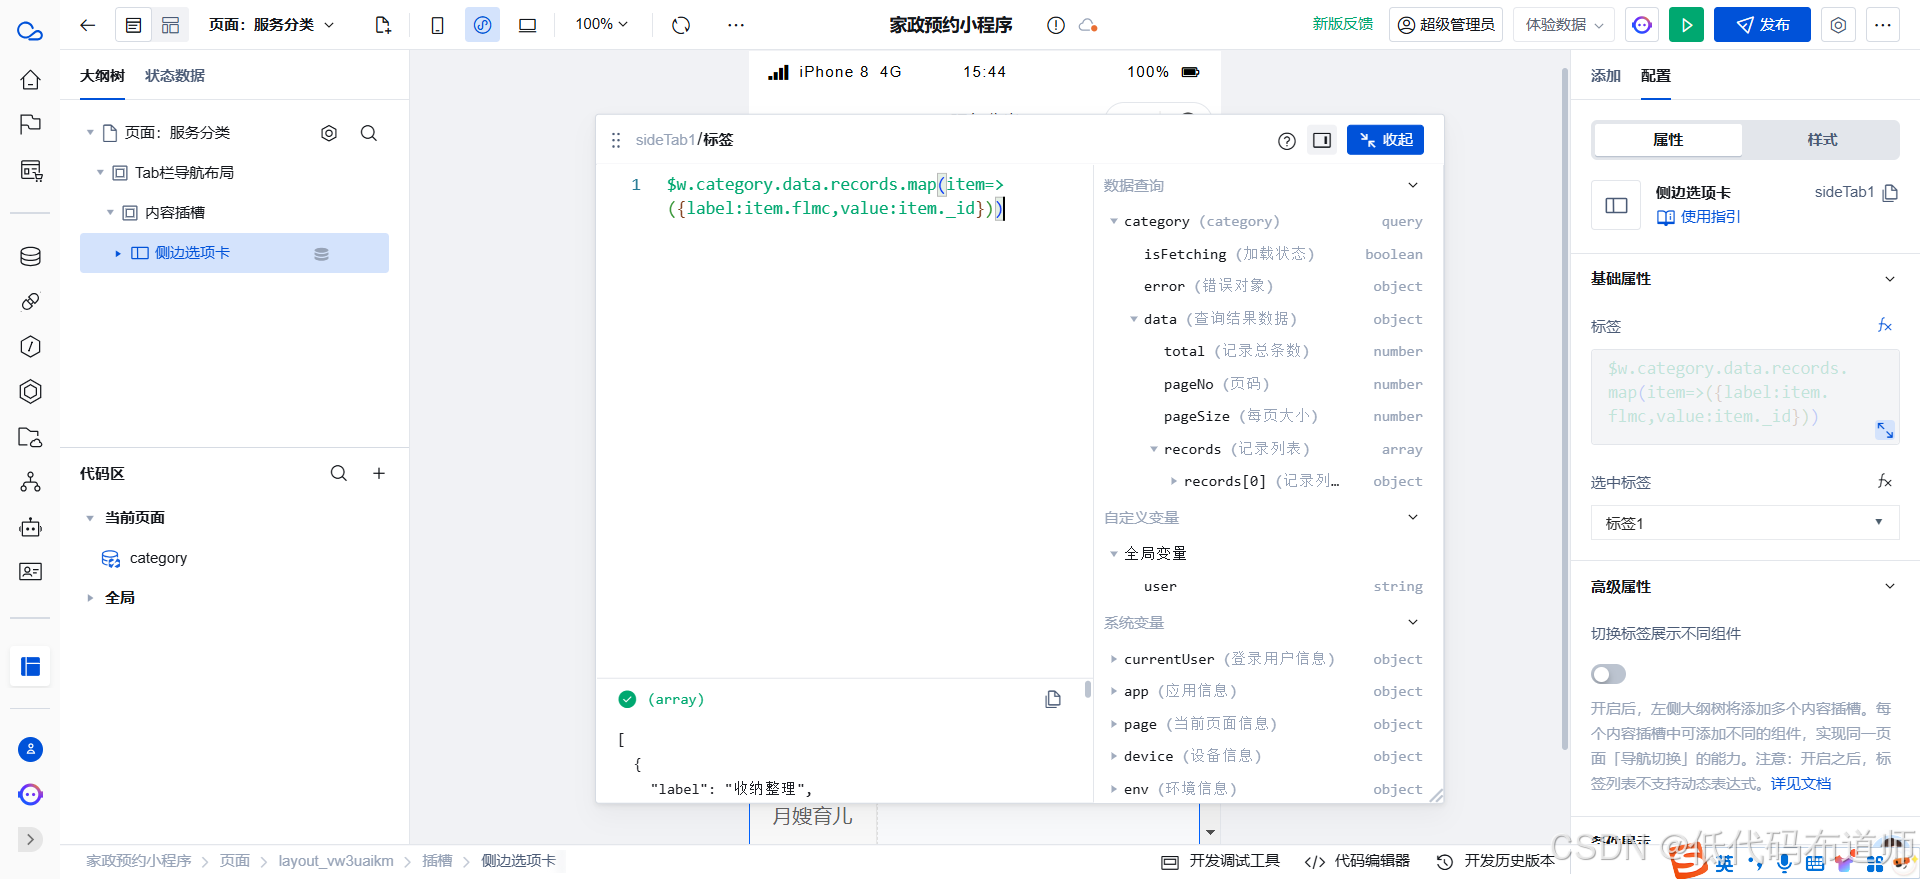Switch to the 大纲树 tab

click(102, 76)
